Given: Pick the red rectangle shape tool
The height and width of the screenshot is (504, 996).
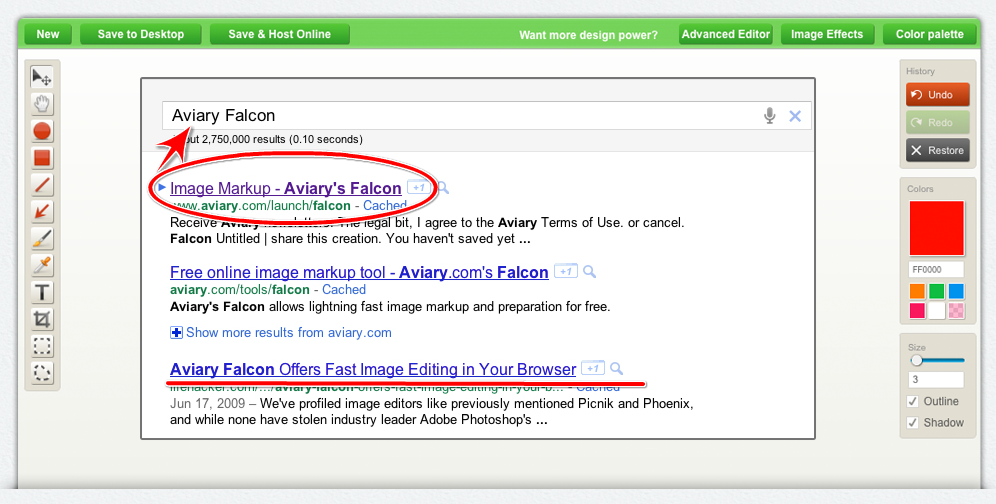Looking at the screenshot, I should (x=42, y=158).
